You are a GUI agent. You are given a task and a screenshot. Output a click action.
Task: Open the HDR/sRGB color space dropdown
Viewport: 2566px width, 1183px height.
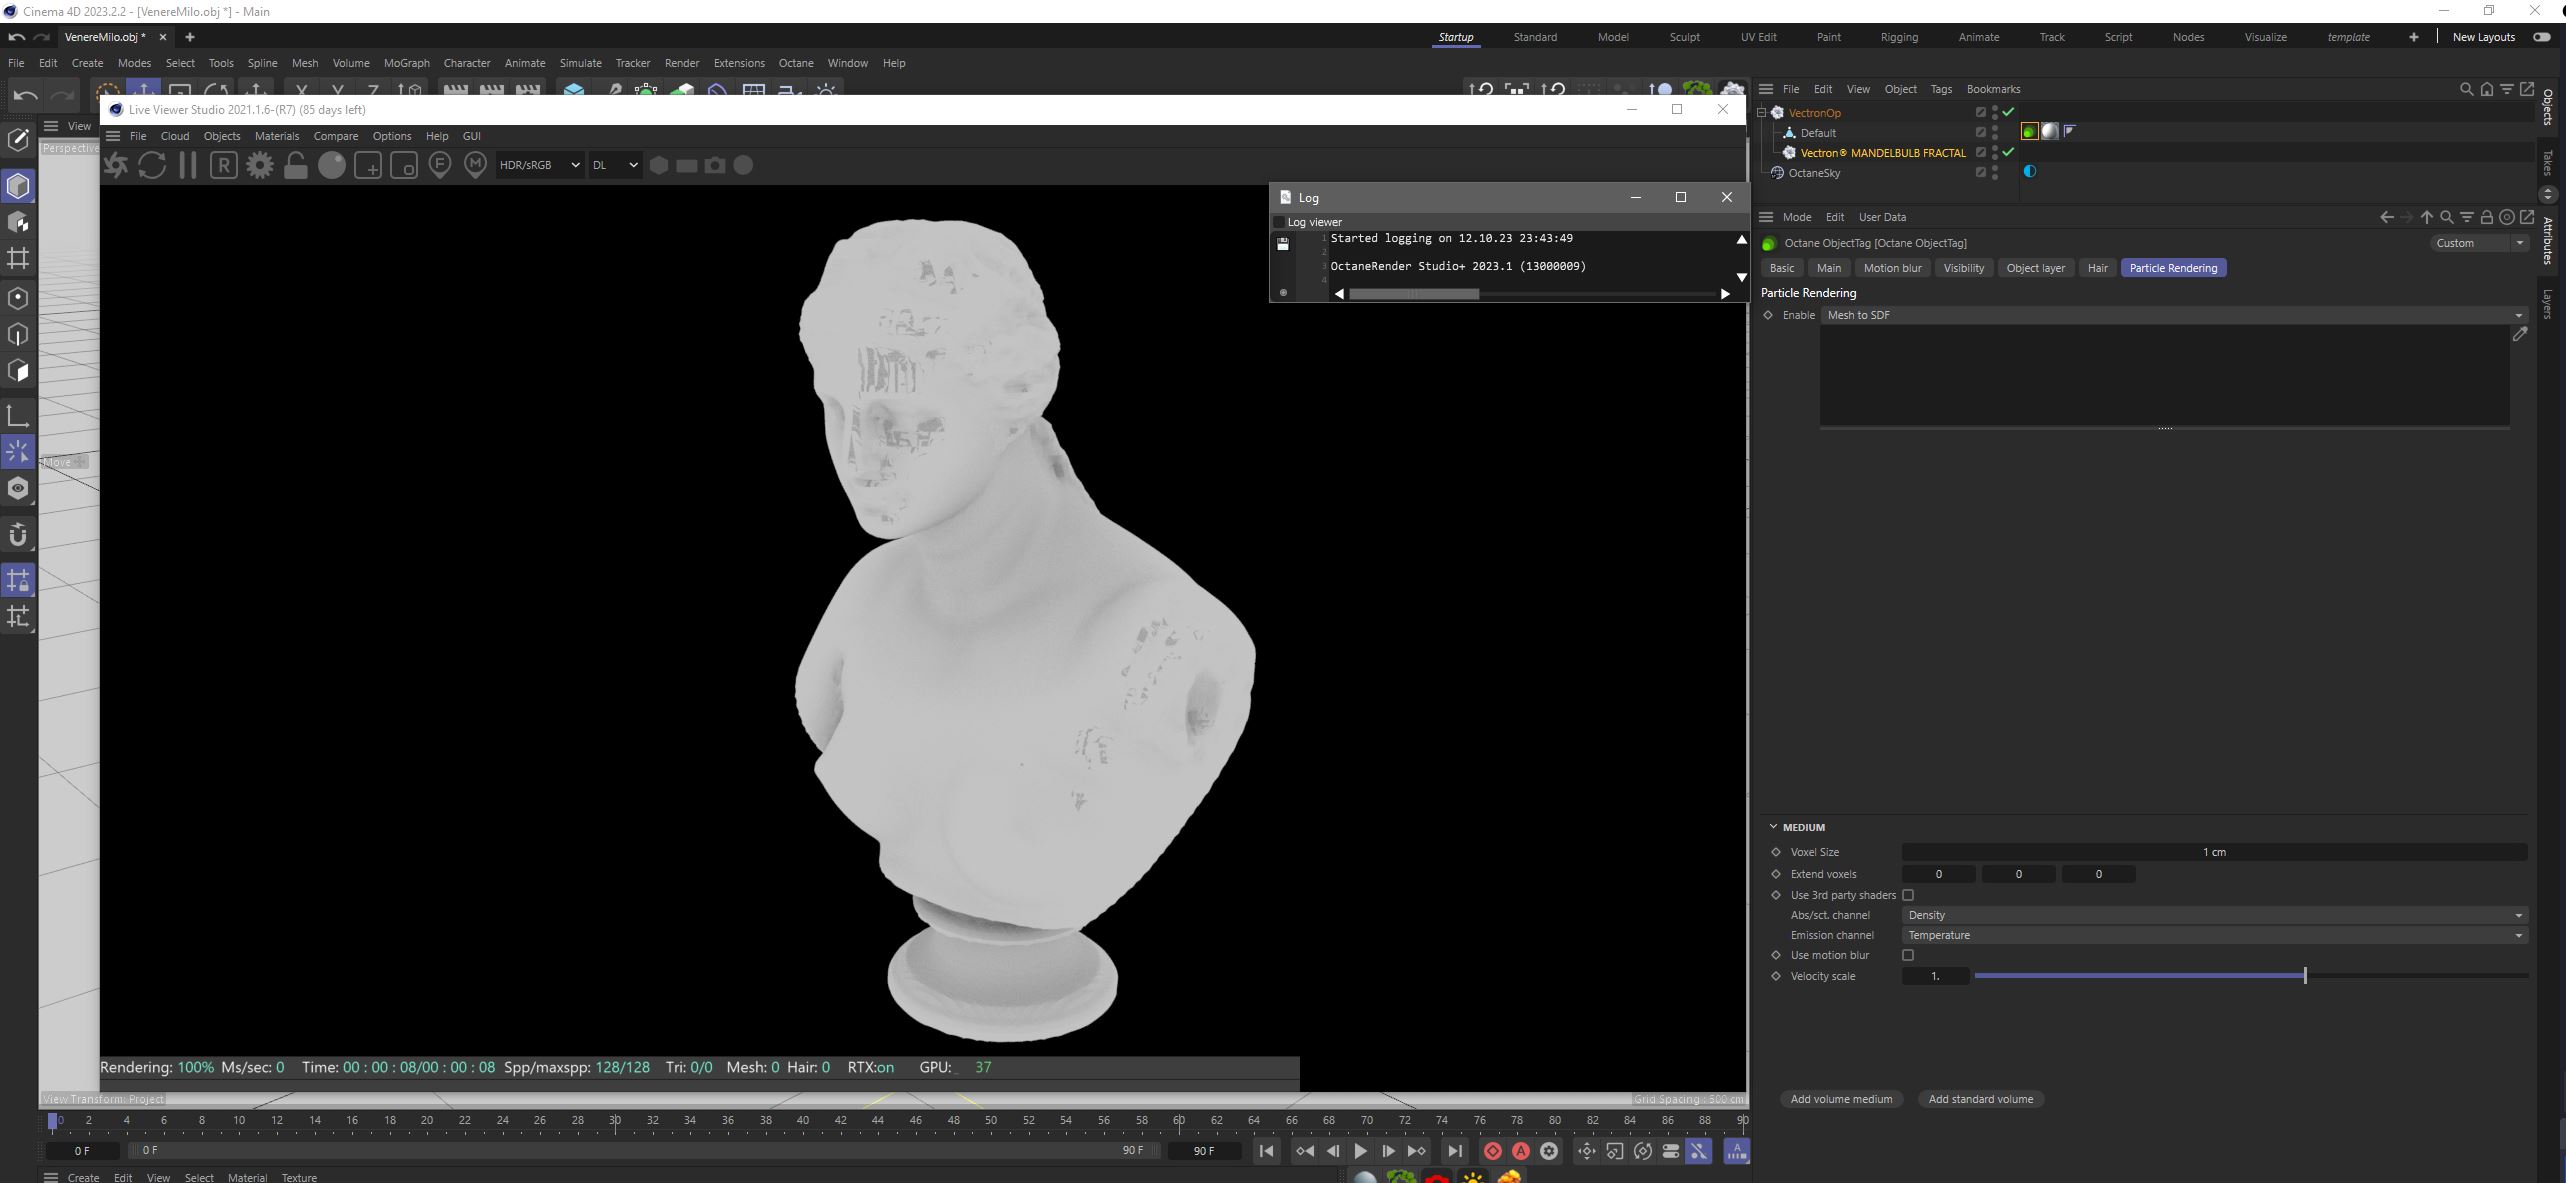point(540,165)
